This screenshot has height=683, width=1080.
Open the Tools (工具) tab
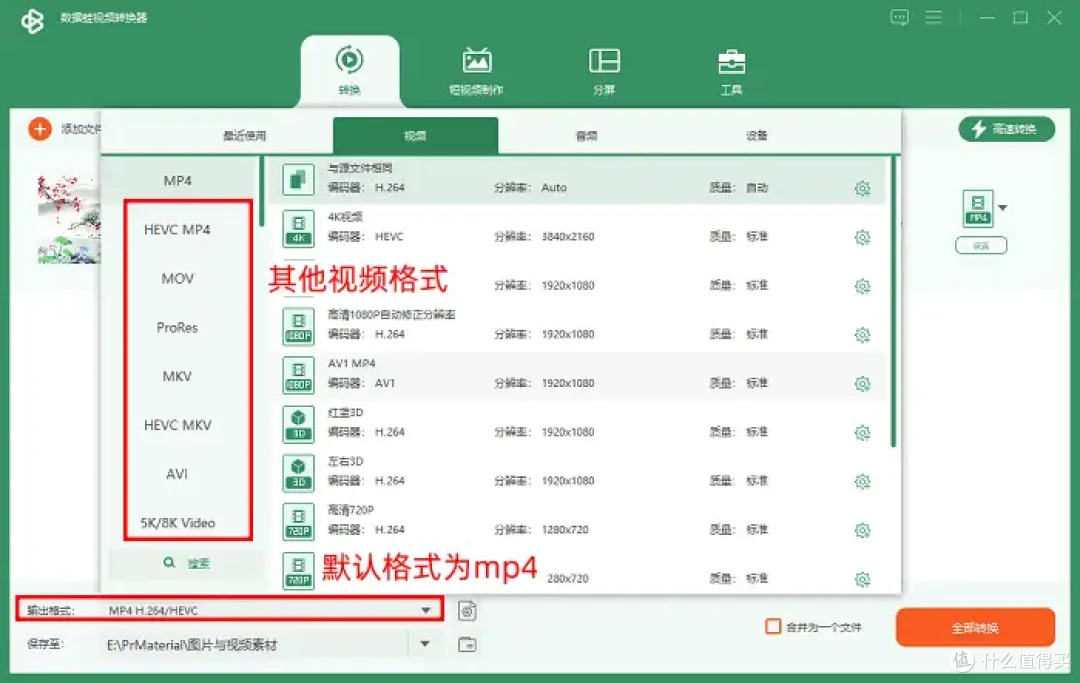731,71
